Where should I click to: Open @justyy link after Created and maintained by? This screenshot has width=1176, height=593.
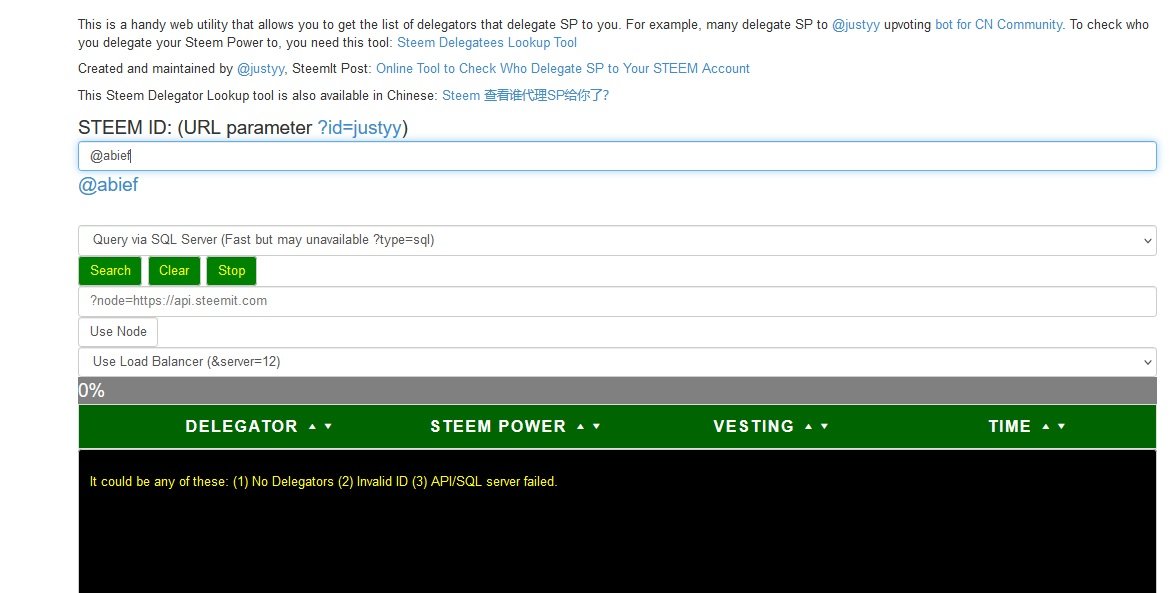[x=261, y=69]
